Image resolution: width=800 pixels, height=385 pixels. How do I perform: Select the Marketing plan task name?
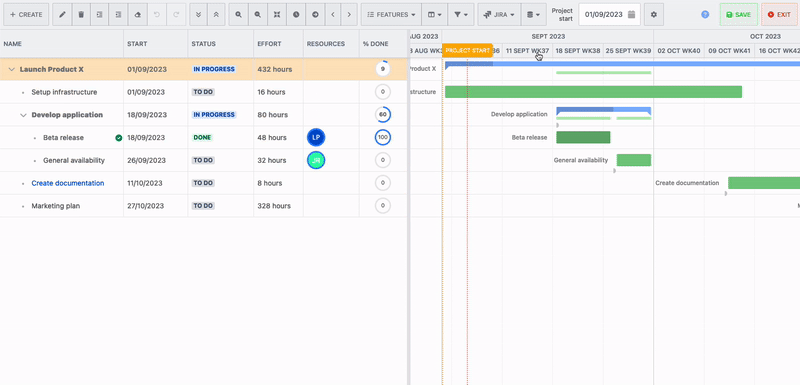(x=56, y=206)
